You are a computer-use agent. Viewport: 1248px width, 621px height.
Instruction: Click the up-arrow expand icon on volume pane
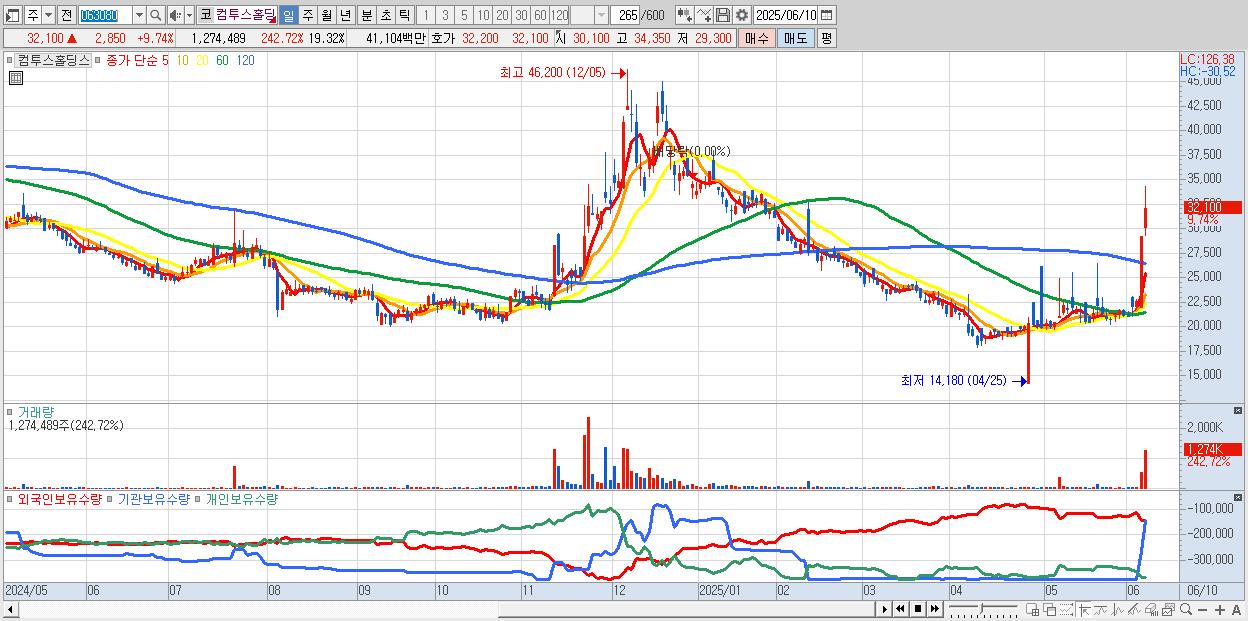click(x=1239, y=411)
